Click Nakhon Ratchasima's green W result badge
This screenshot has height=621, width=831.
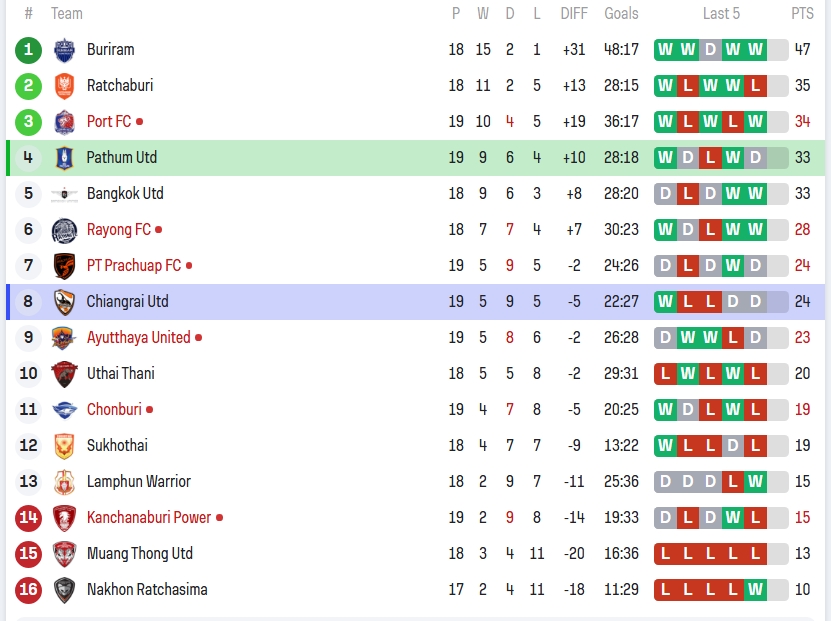(755, 589)
